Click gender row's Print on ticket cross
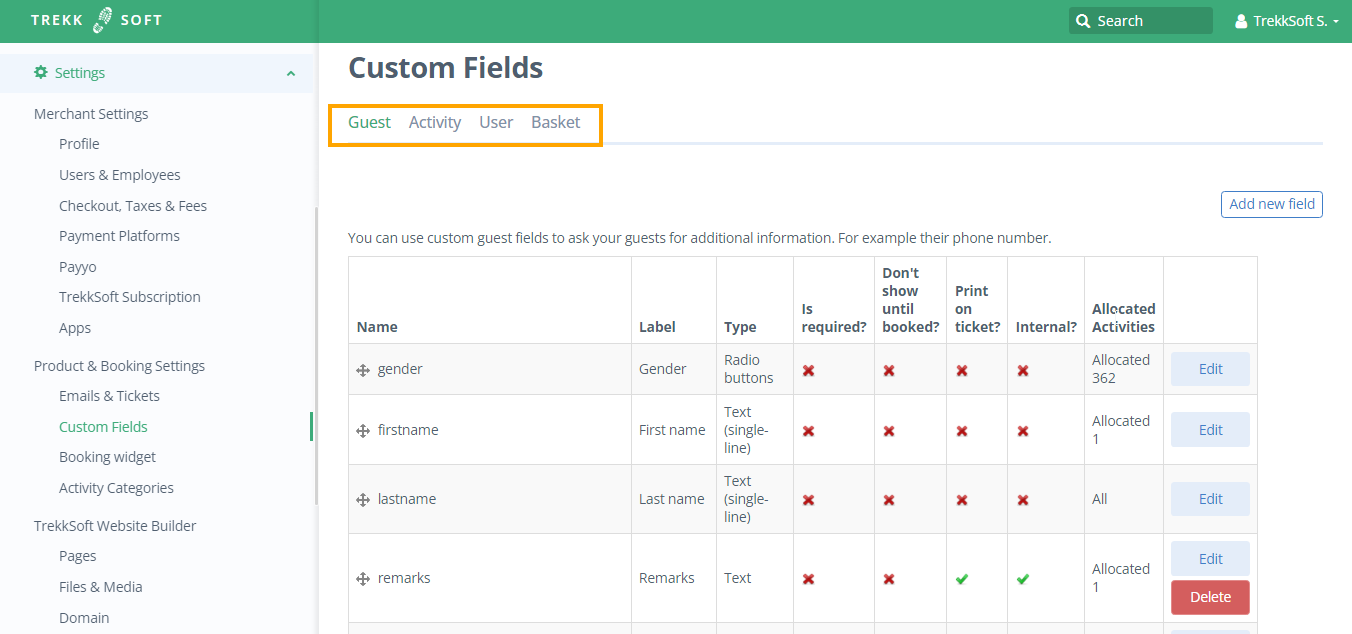Screen dimensions: 1352x634 (x=961, y=370)
